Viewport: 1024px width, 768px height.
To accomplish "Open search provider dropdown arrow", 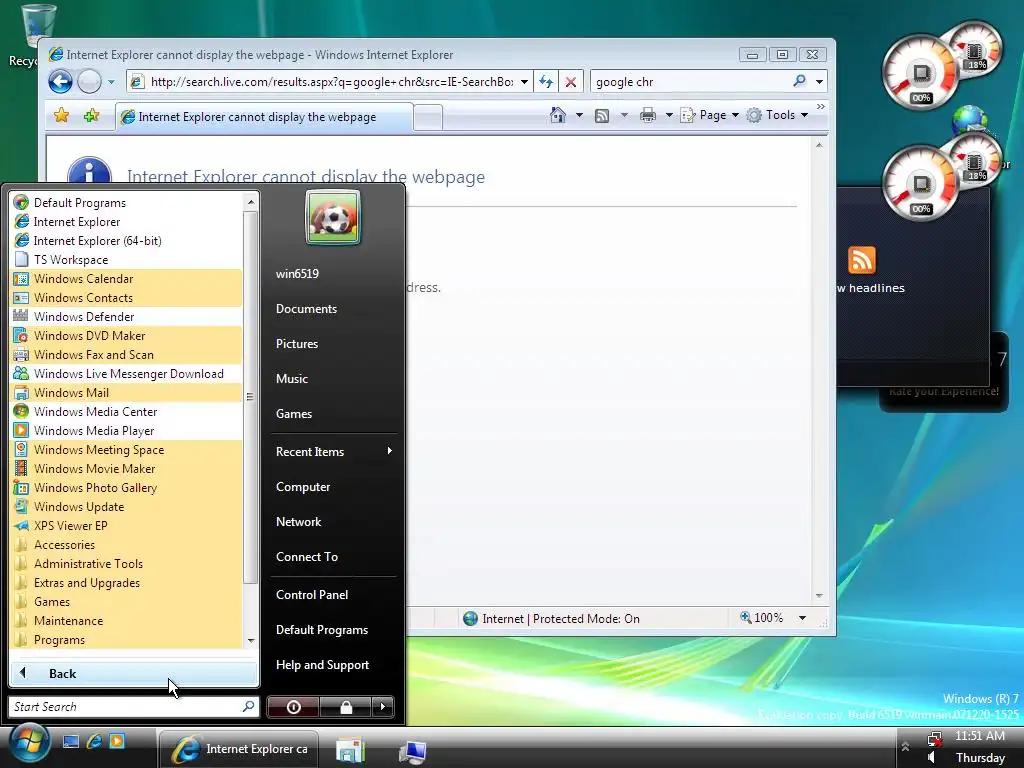I will tap(819, 82).
